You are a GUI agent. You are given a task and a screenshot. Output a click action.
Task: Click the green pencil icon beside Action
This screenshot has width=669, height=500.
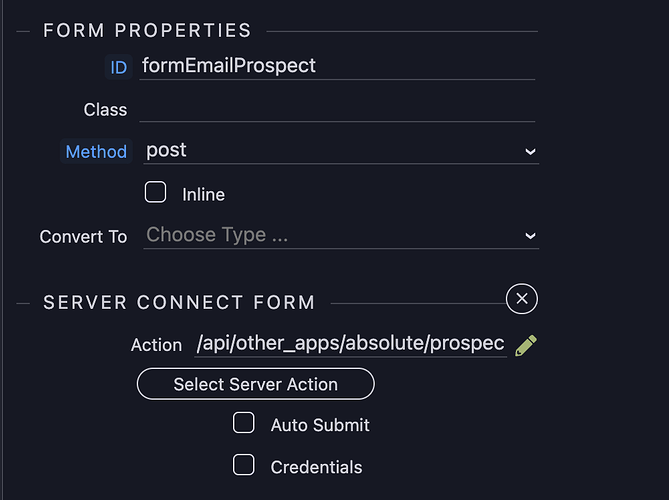526,345
